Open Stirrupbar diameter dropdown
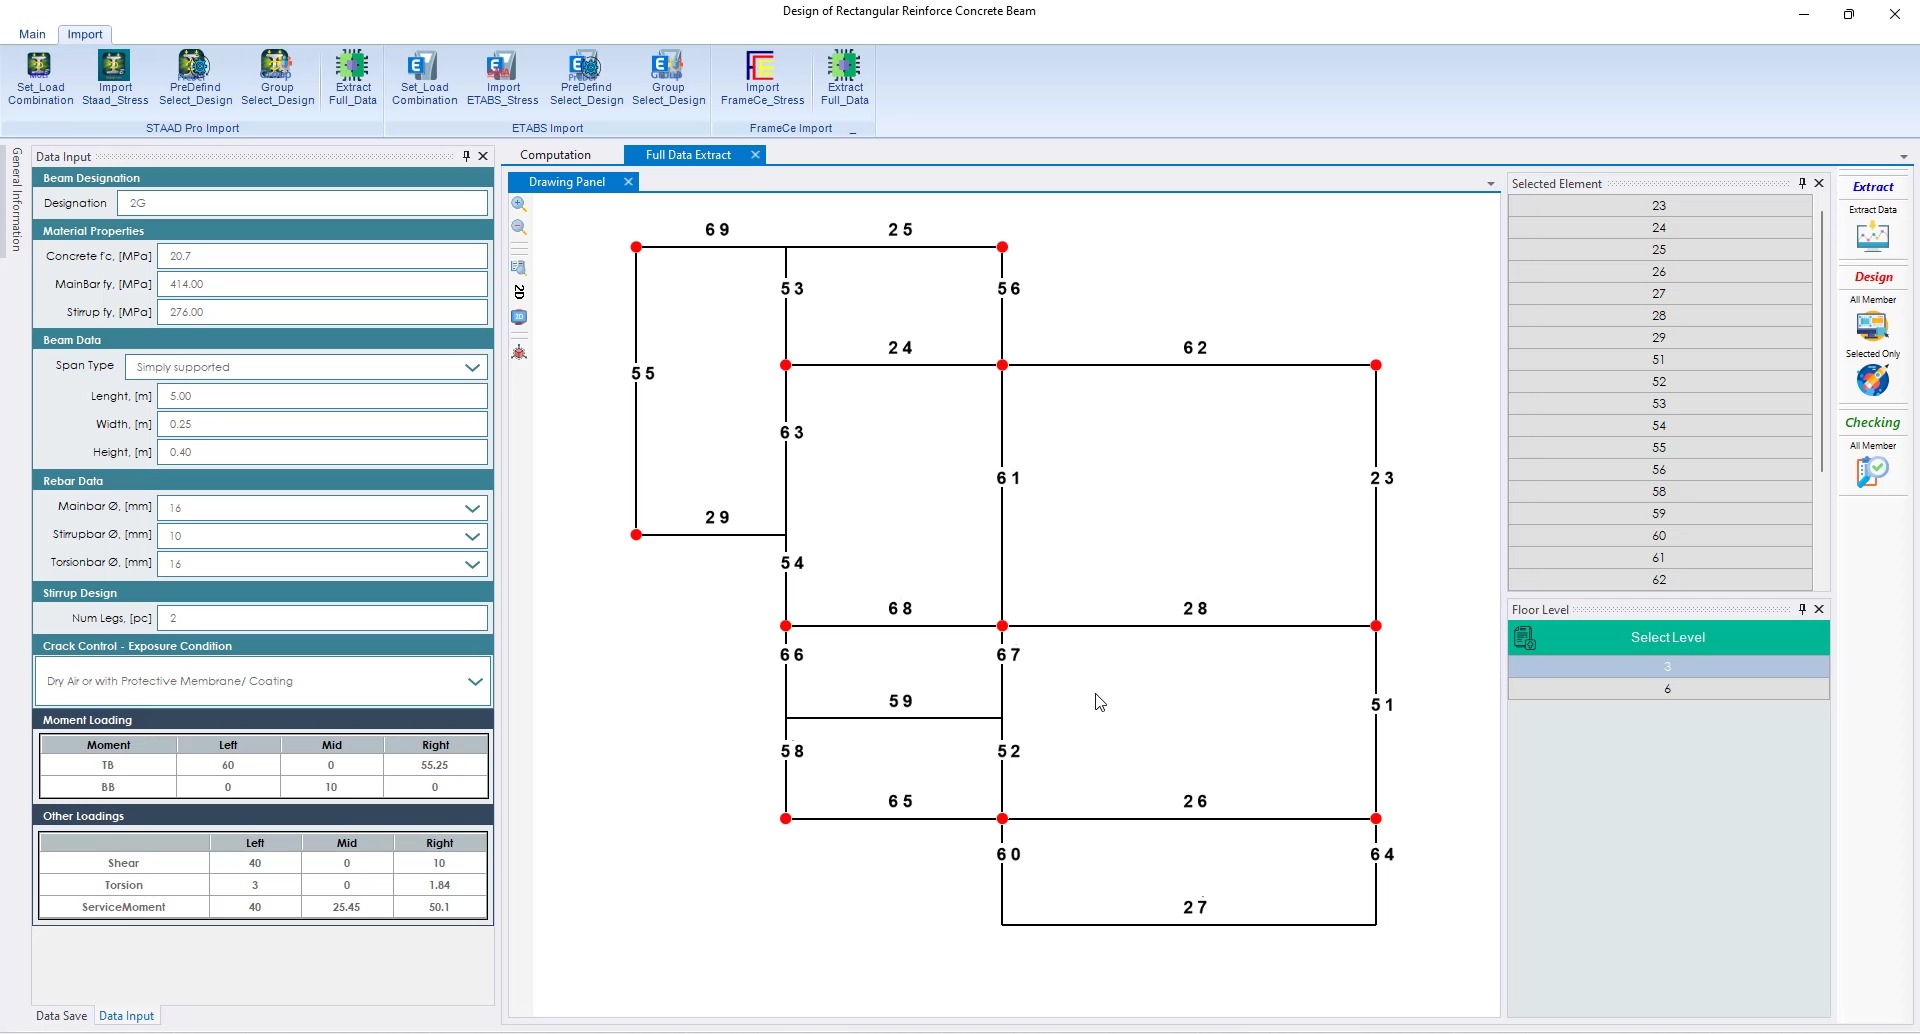The width and height of the screenshot is (1920, 1034). coord(472,536)
